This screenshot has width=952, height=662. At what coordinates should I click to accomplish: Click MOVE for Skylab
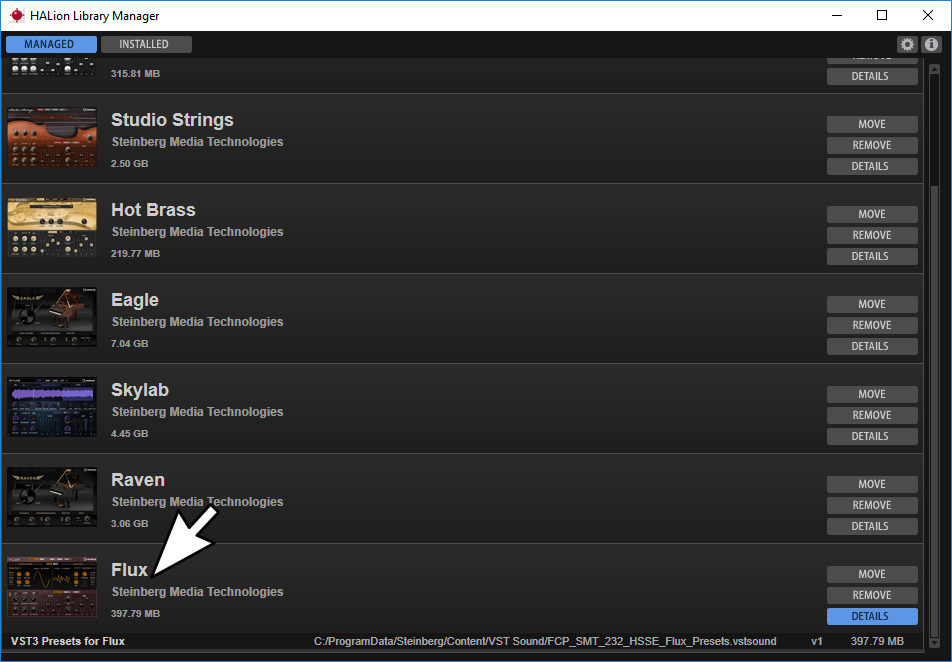coord(872,394)
